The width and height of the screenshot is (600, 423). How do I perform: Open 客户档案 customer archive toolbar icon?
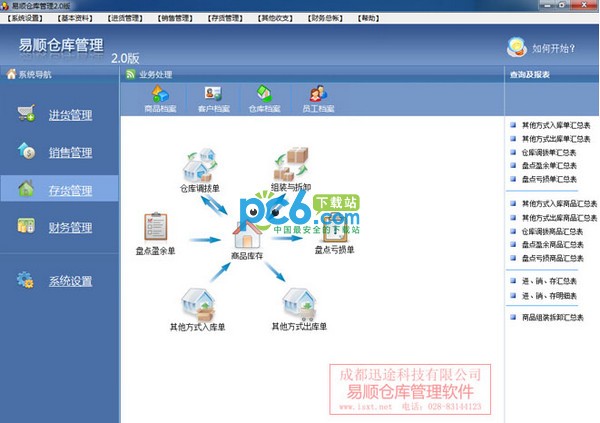point(213,94)
